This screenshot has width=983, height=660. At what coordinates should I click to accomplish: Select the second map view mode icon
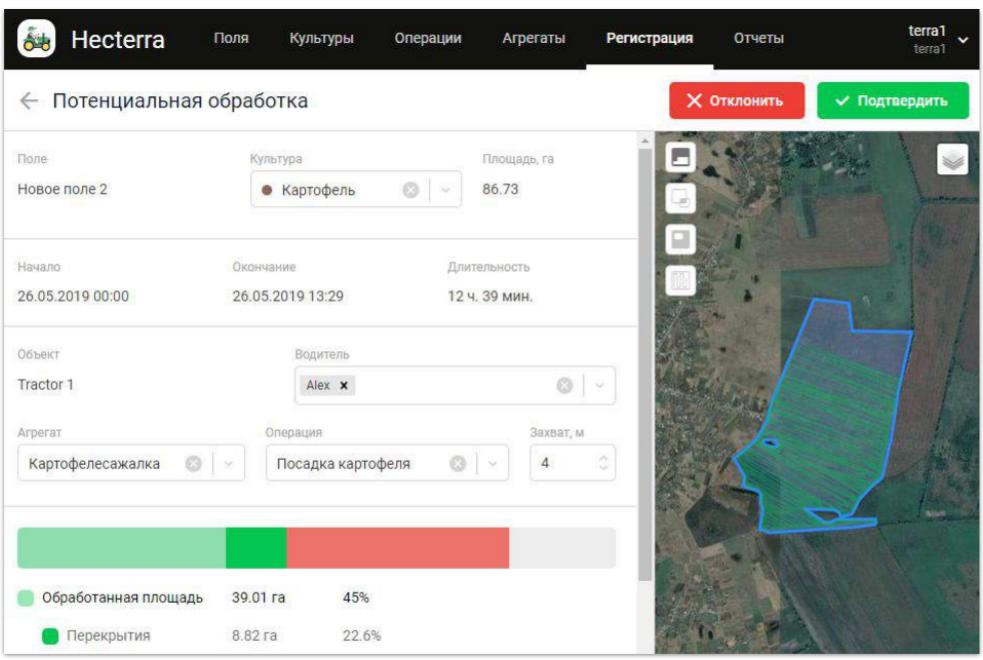pos(680,198)
